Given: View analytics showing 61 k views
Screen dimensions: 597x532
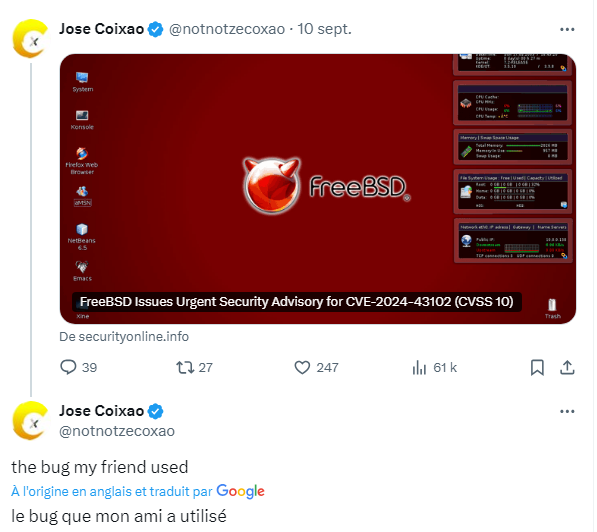Looking at the screenshot, I should click(x=434, y=367).
